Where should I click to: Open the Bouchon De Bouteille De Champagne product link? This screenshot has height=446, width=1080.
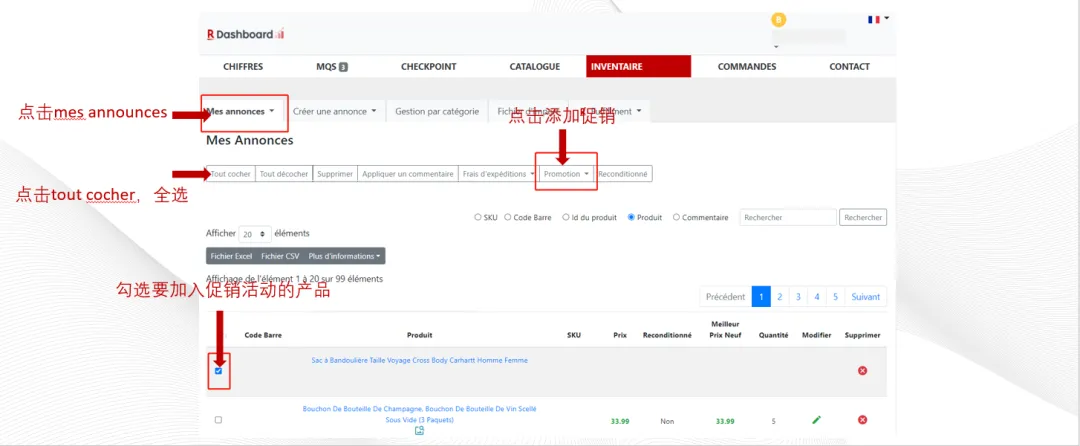click(x=419, y=414)
